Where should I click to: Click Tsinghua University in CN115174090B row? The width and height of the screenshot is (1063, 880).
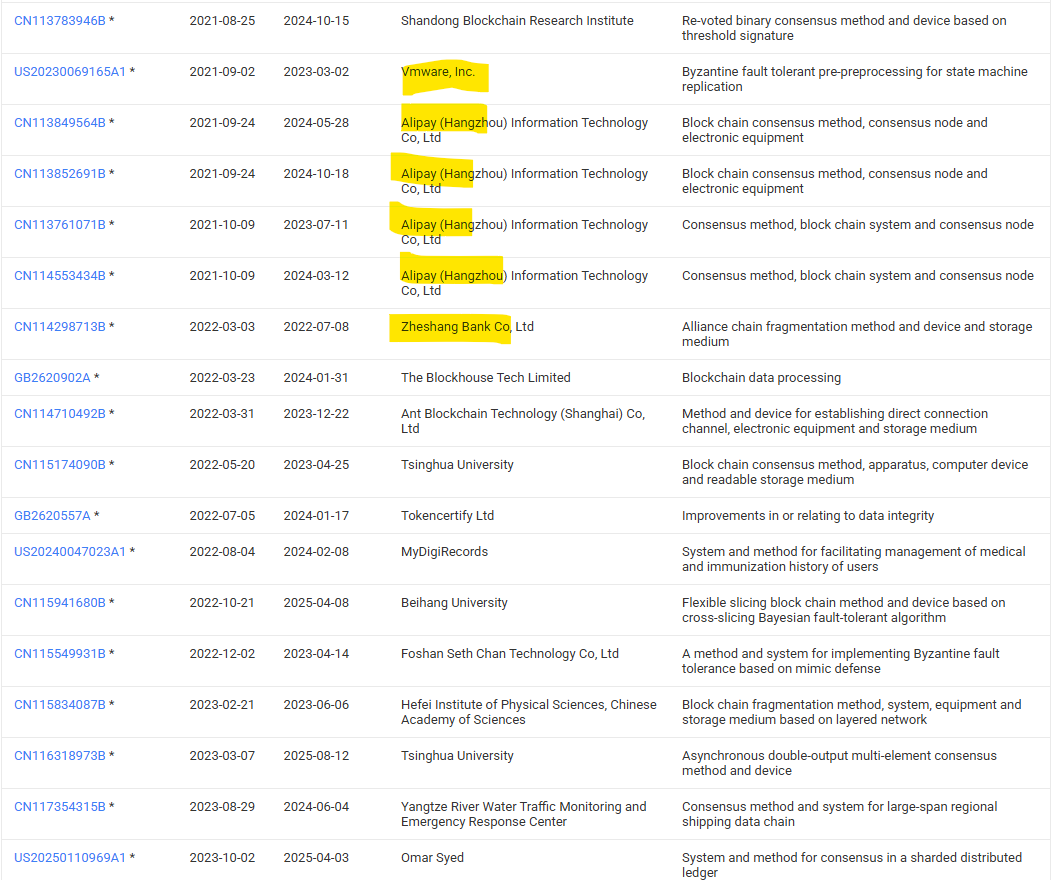[457, 464]
